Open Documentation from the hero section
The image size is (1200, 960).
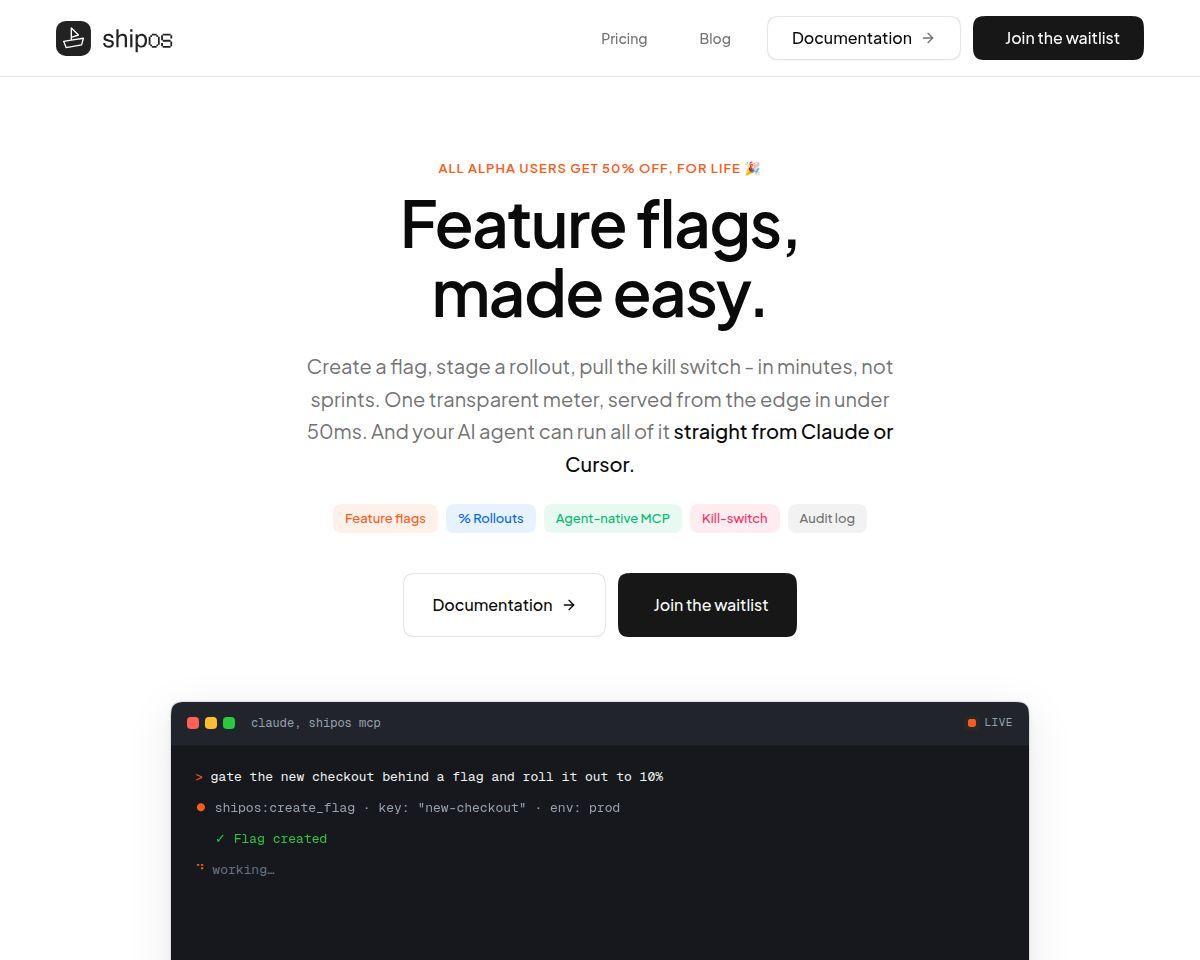click(504, 605)
